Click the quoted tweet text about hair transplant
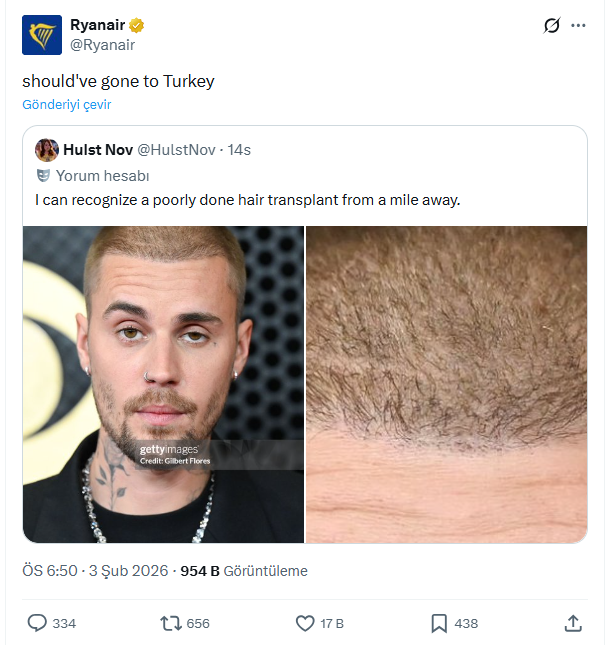 pyautogui.click(x=247, y=200)
